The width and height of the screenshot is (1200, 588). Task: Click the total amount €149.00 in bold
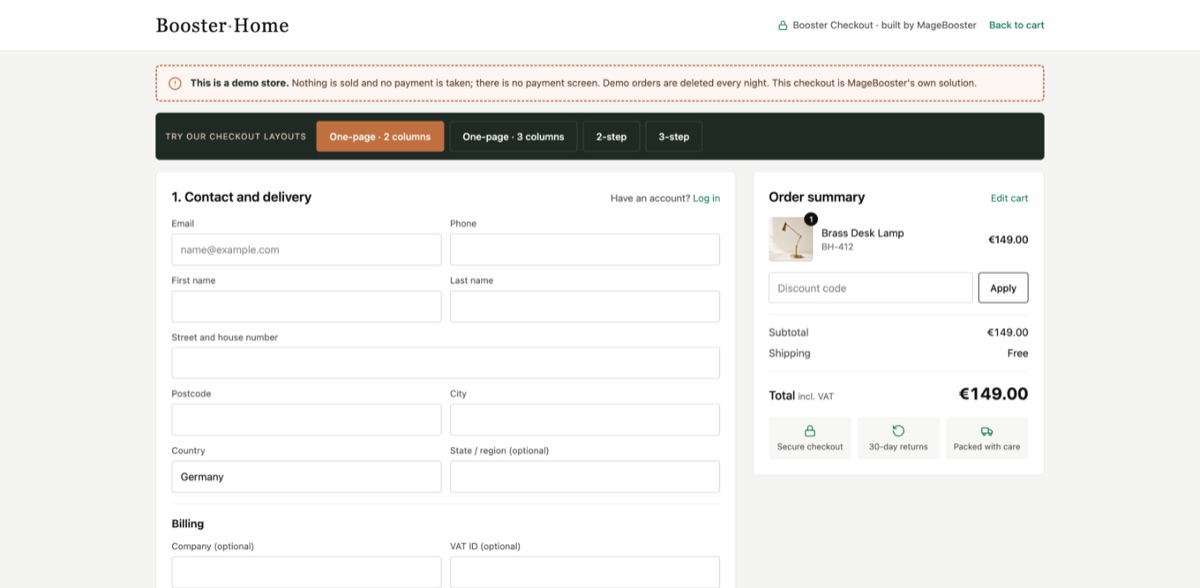click(x=993, y=394)
